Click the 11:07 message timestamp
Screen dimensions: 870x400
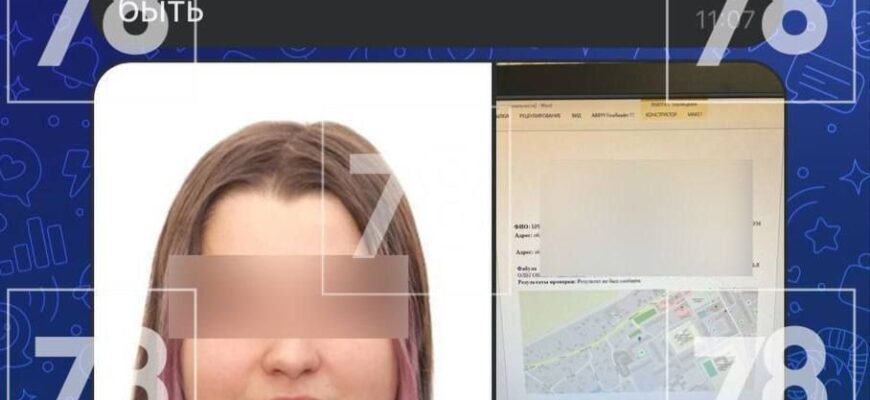pyautogui.click(x=725, y=21)
